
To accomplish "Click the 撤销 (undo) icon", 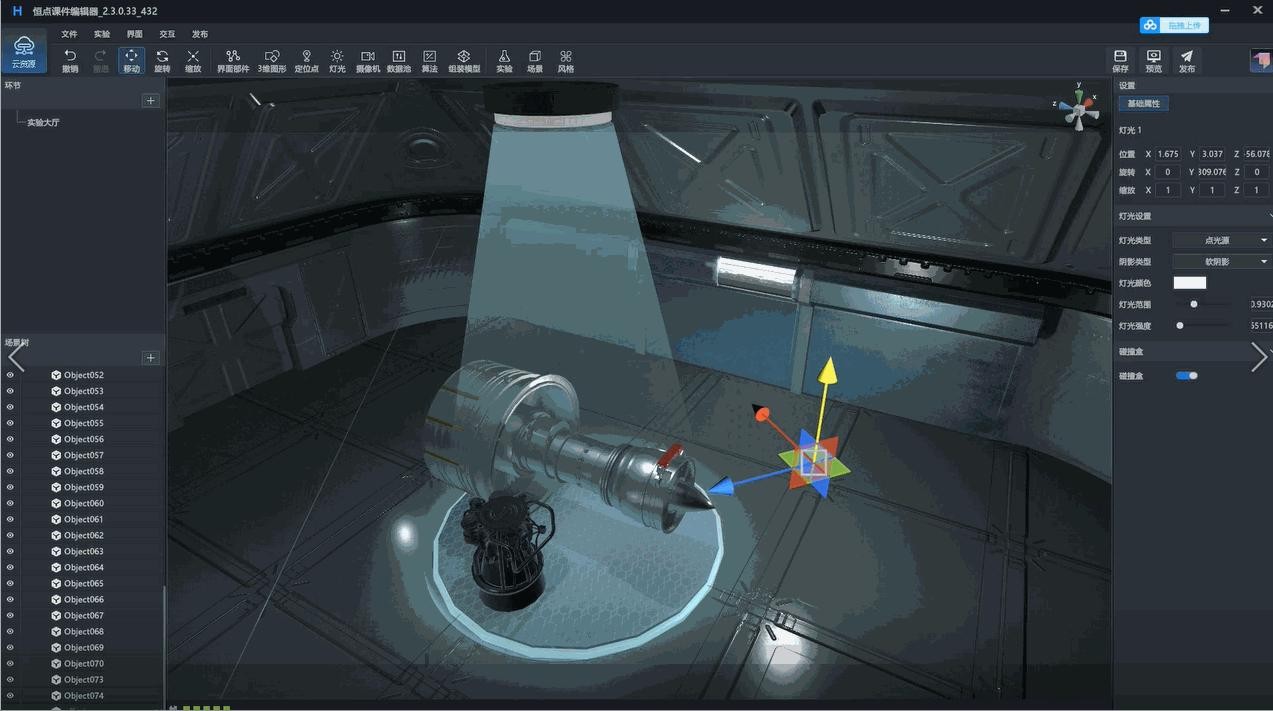I will click(70, 60).
